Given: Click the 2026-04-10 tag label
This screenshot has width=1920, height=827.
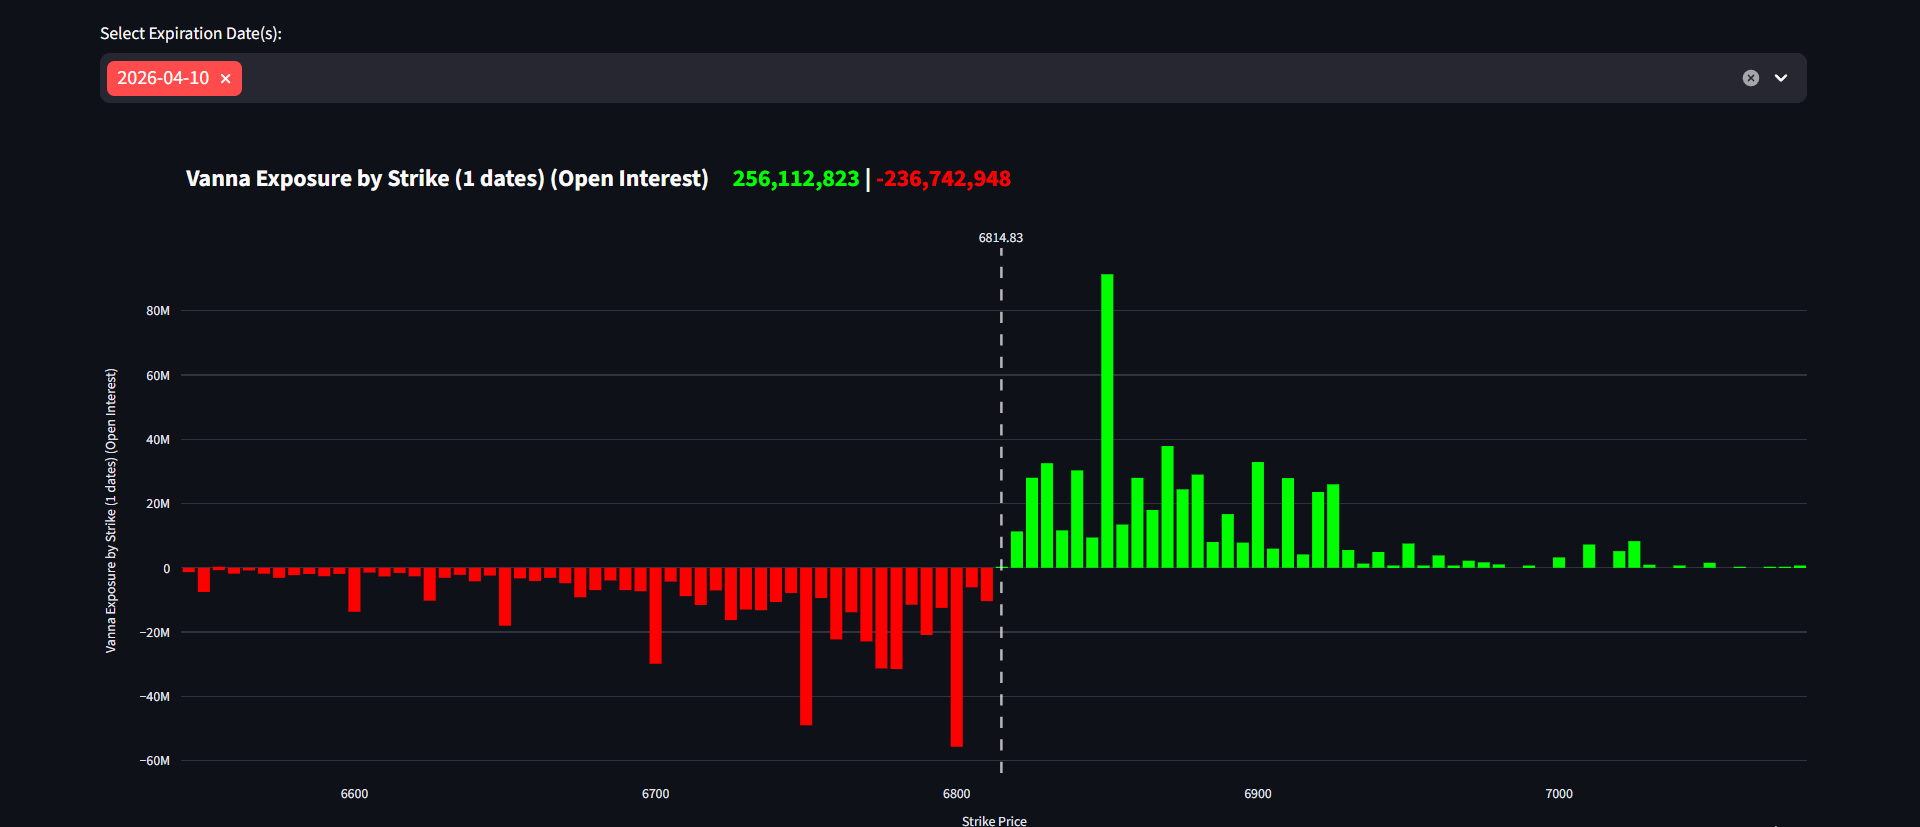Looking at the screenshot, I should click(x=163, y=78).
